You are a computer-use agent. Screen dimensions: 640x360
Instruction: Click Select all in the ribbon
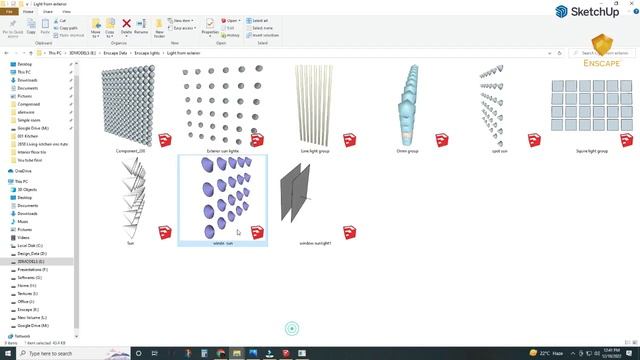pyautogui.click(x=257, y=20)
